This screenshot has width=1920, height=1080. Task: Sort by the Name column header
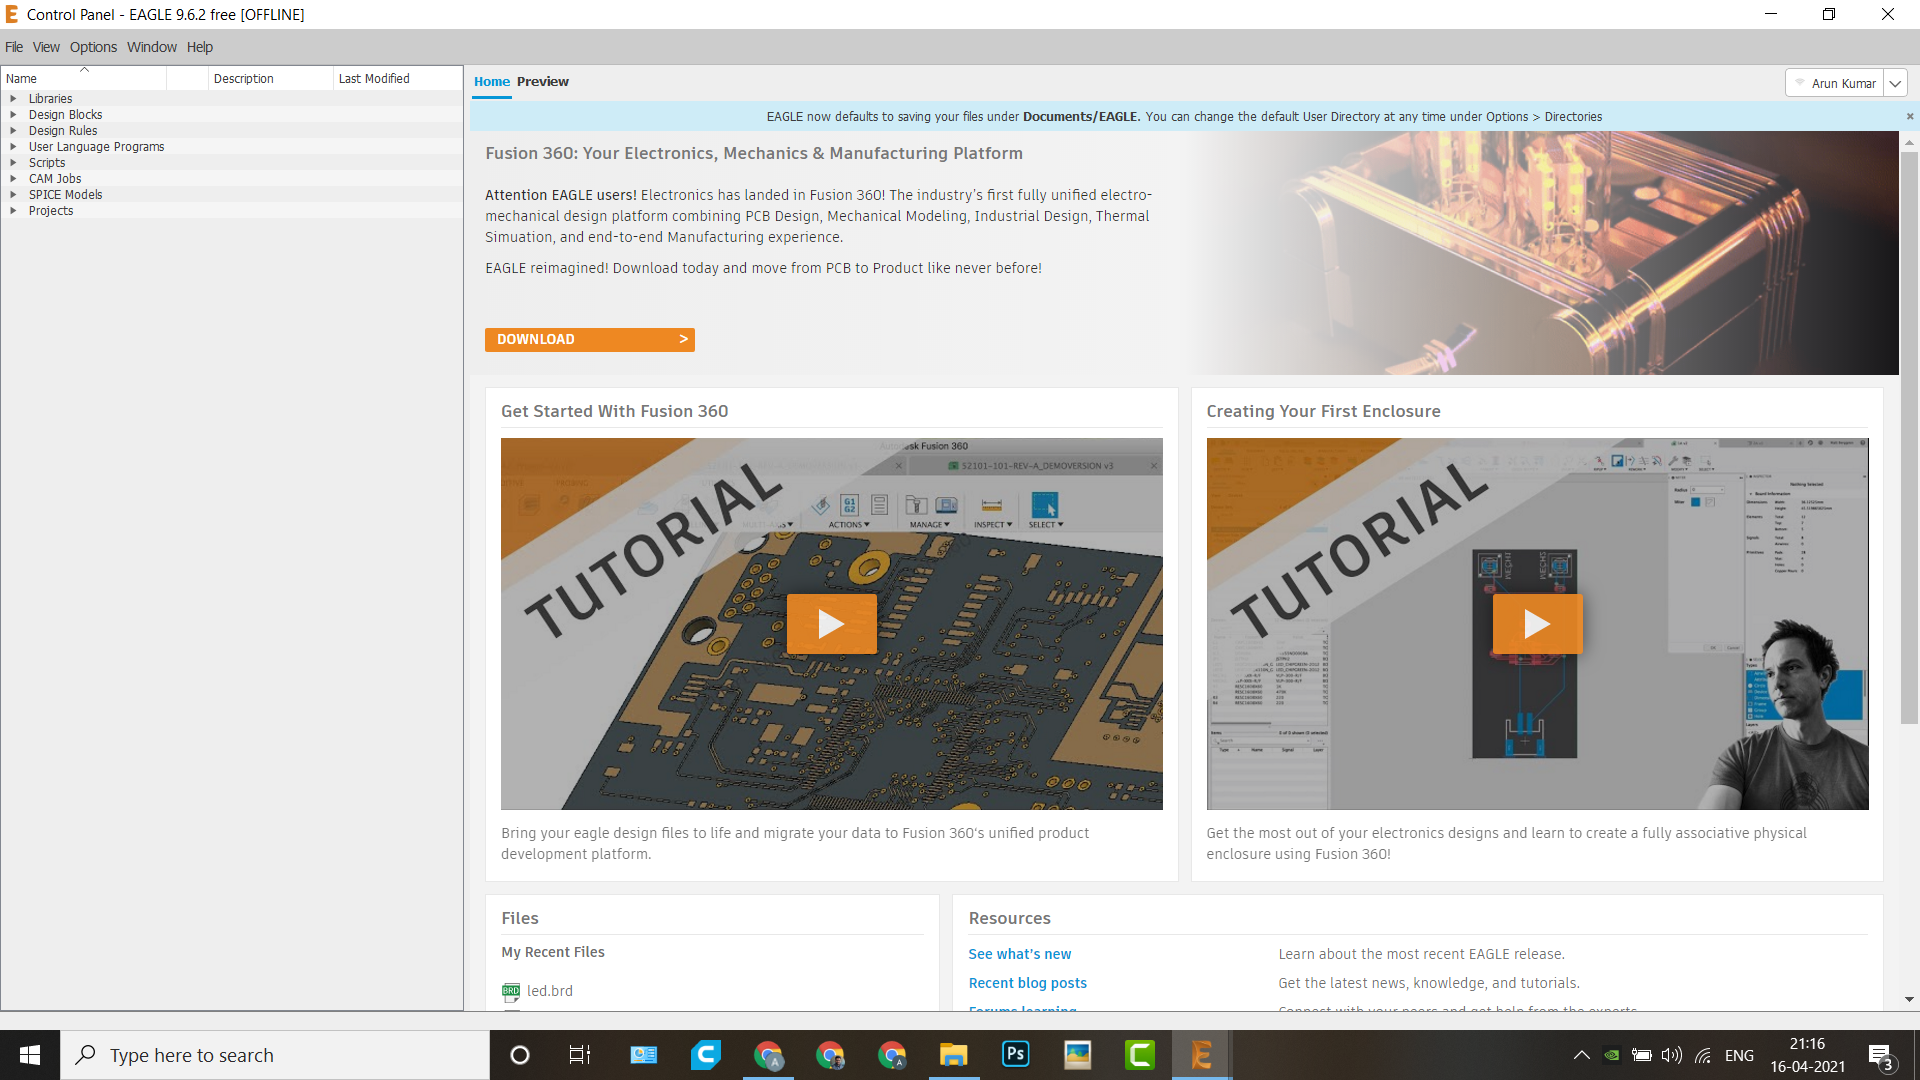click(84, 79)
